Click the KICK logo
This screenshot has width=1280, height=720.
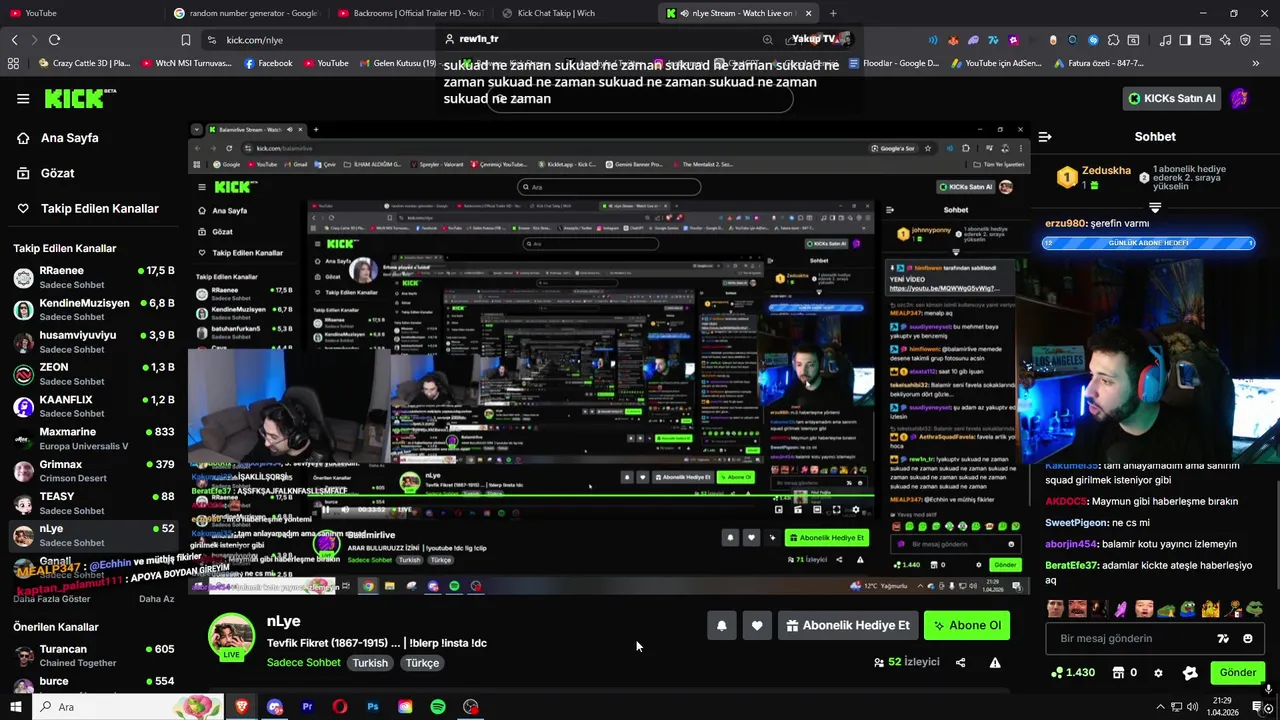(x=80, y=98)
